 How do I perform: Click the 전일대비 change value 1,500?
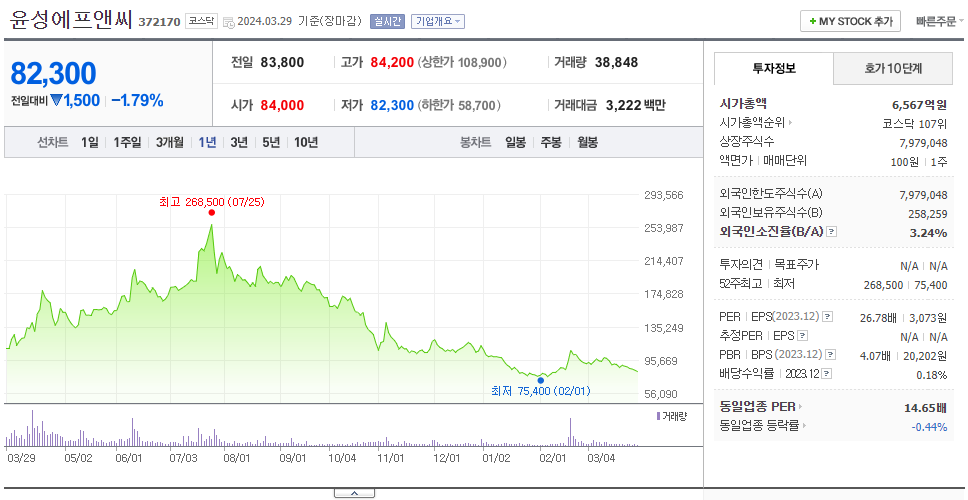pos(81,101)
